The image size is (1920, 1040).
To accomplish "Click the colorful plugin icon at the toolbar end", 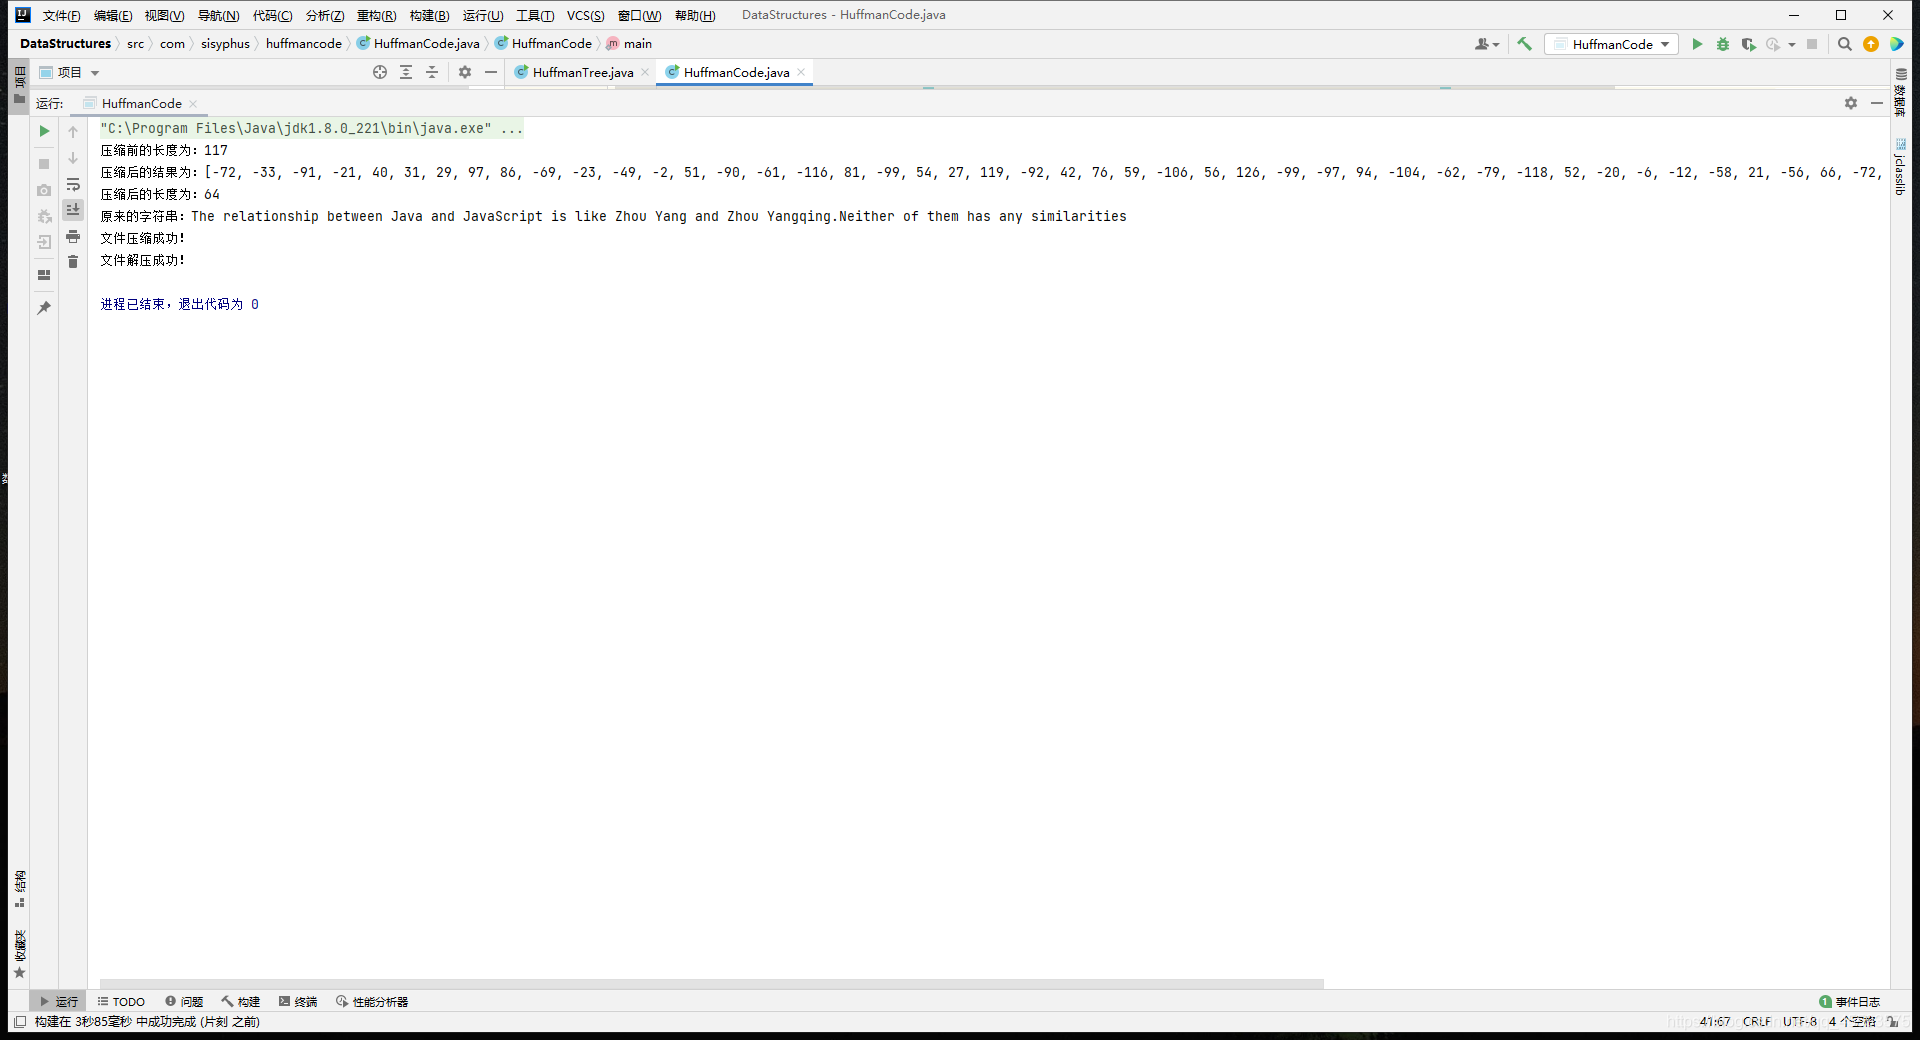I will click(1897, 44).
